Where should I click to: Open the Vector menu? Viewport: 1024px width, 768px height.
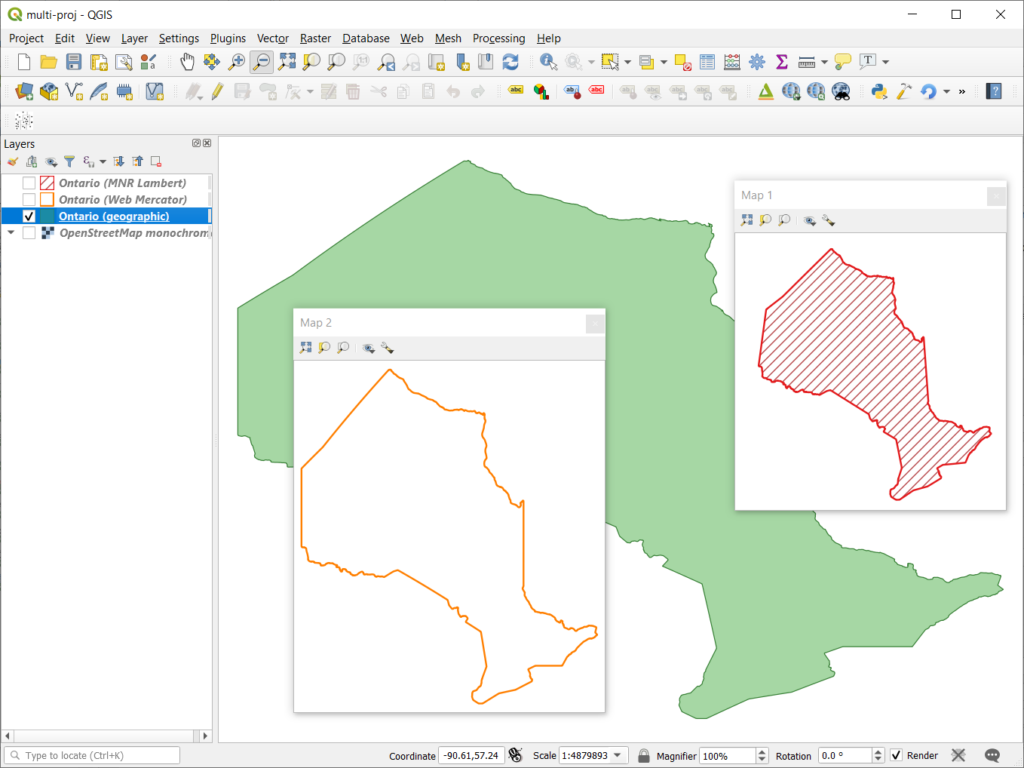[272, 38]
